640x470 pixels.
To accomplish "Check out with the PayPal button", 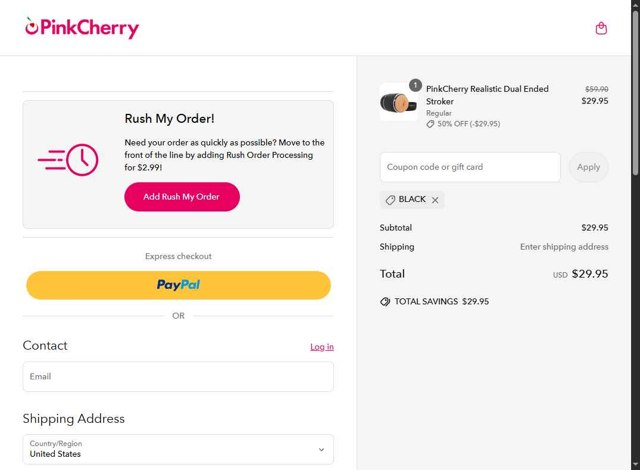I will click(178, 285).
